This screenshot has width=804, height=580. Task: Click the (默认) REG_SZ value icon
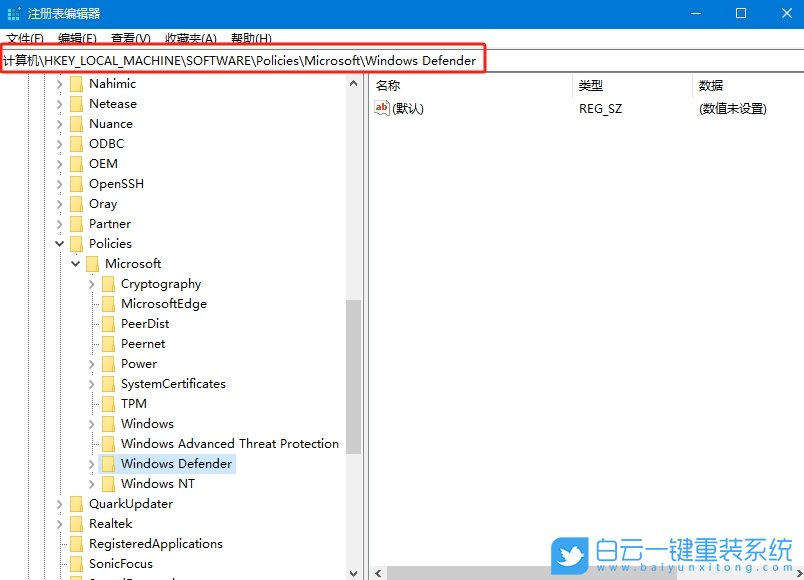(x=383, y=108)
